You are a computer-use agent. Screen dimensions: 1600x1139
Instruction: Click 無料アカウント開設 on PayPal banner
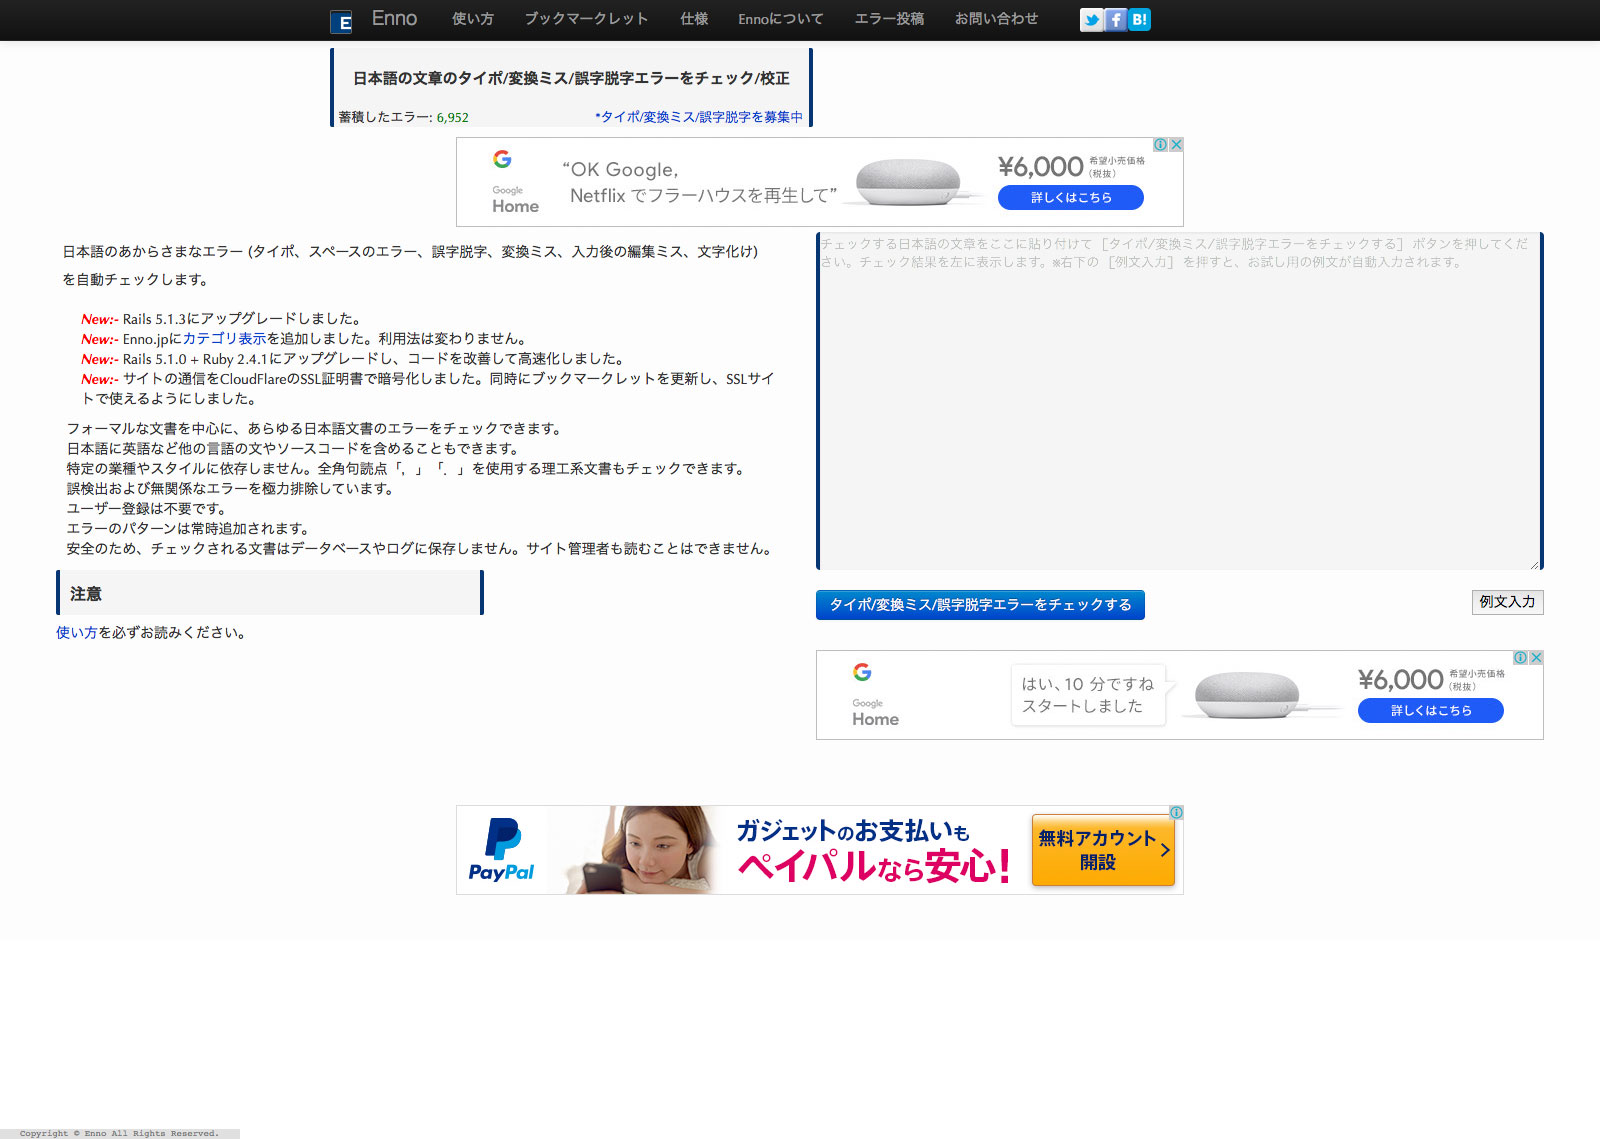(x=1102, y=850)
